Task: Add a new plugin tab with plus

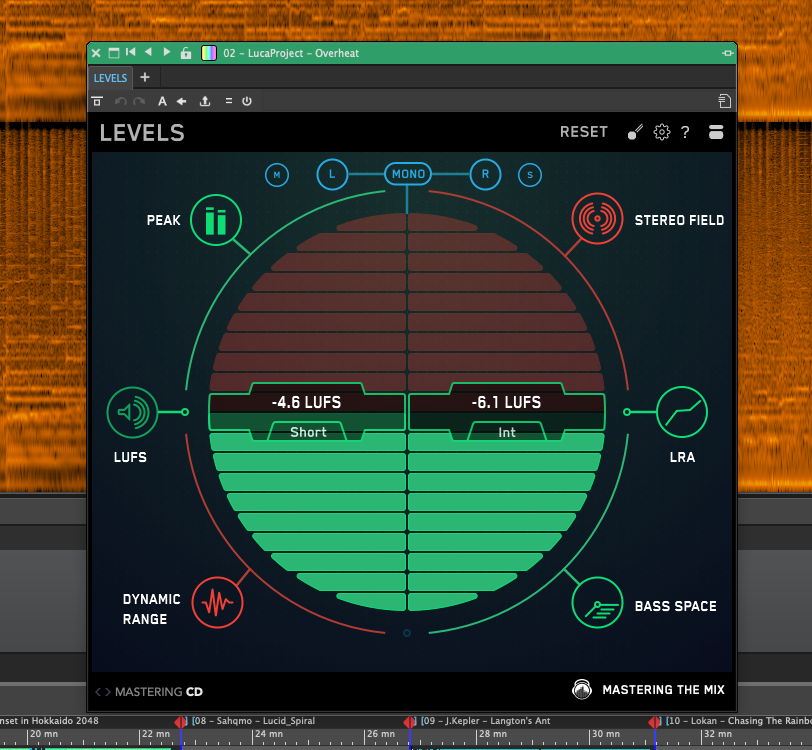Action: pos(145,77)
